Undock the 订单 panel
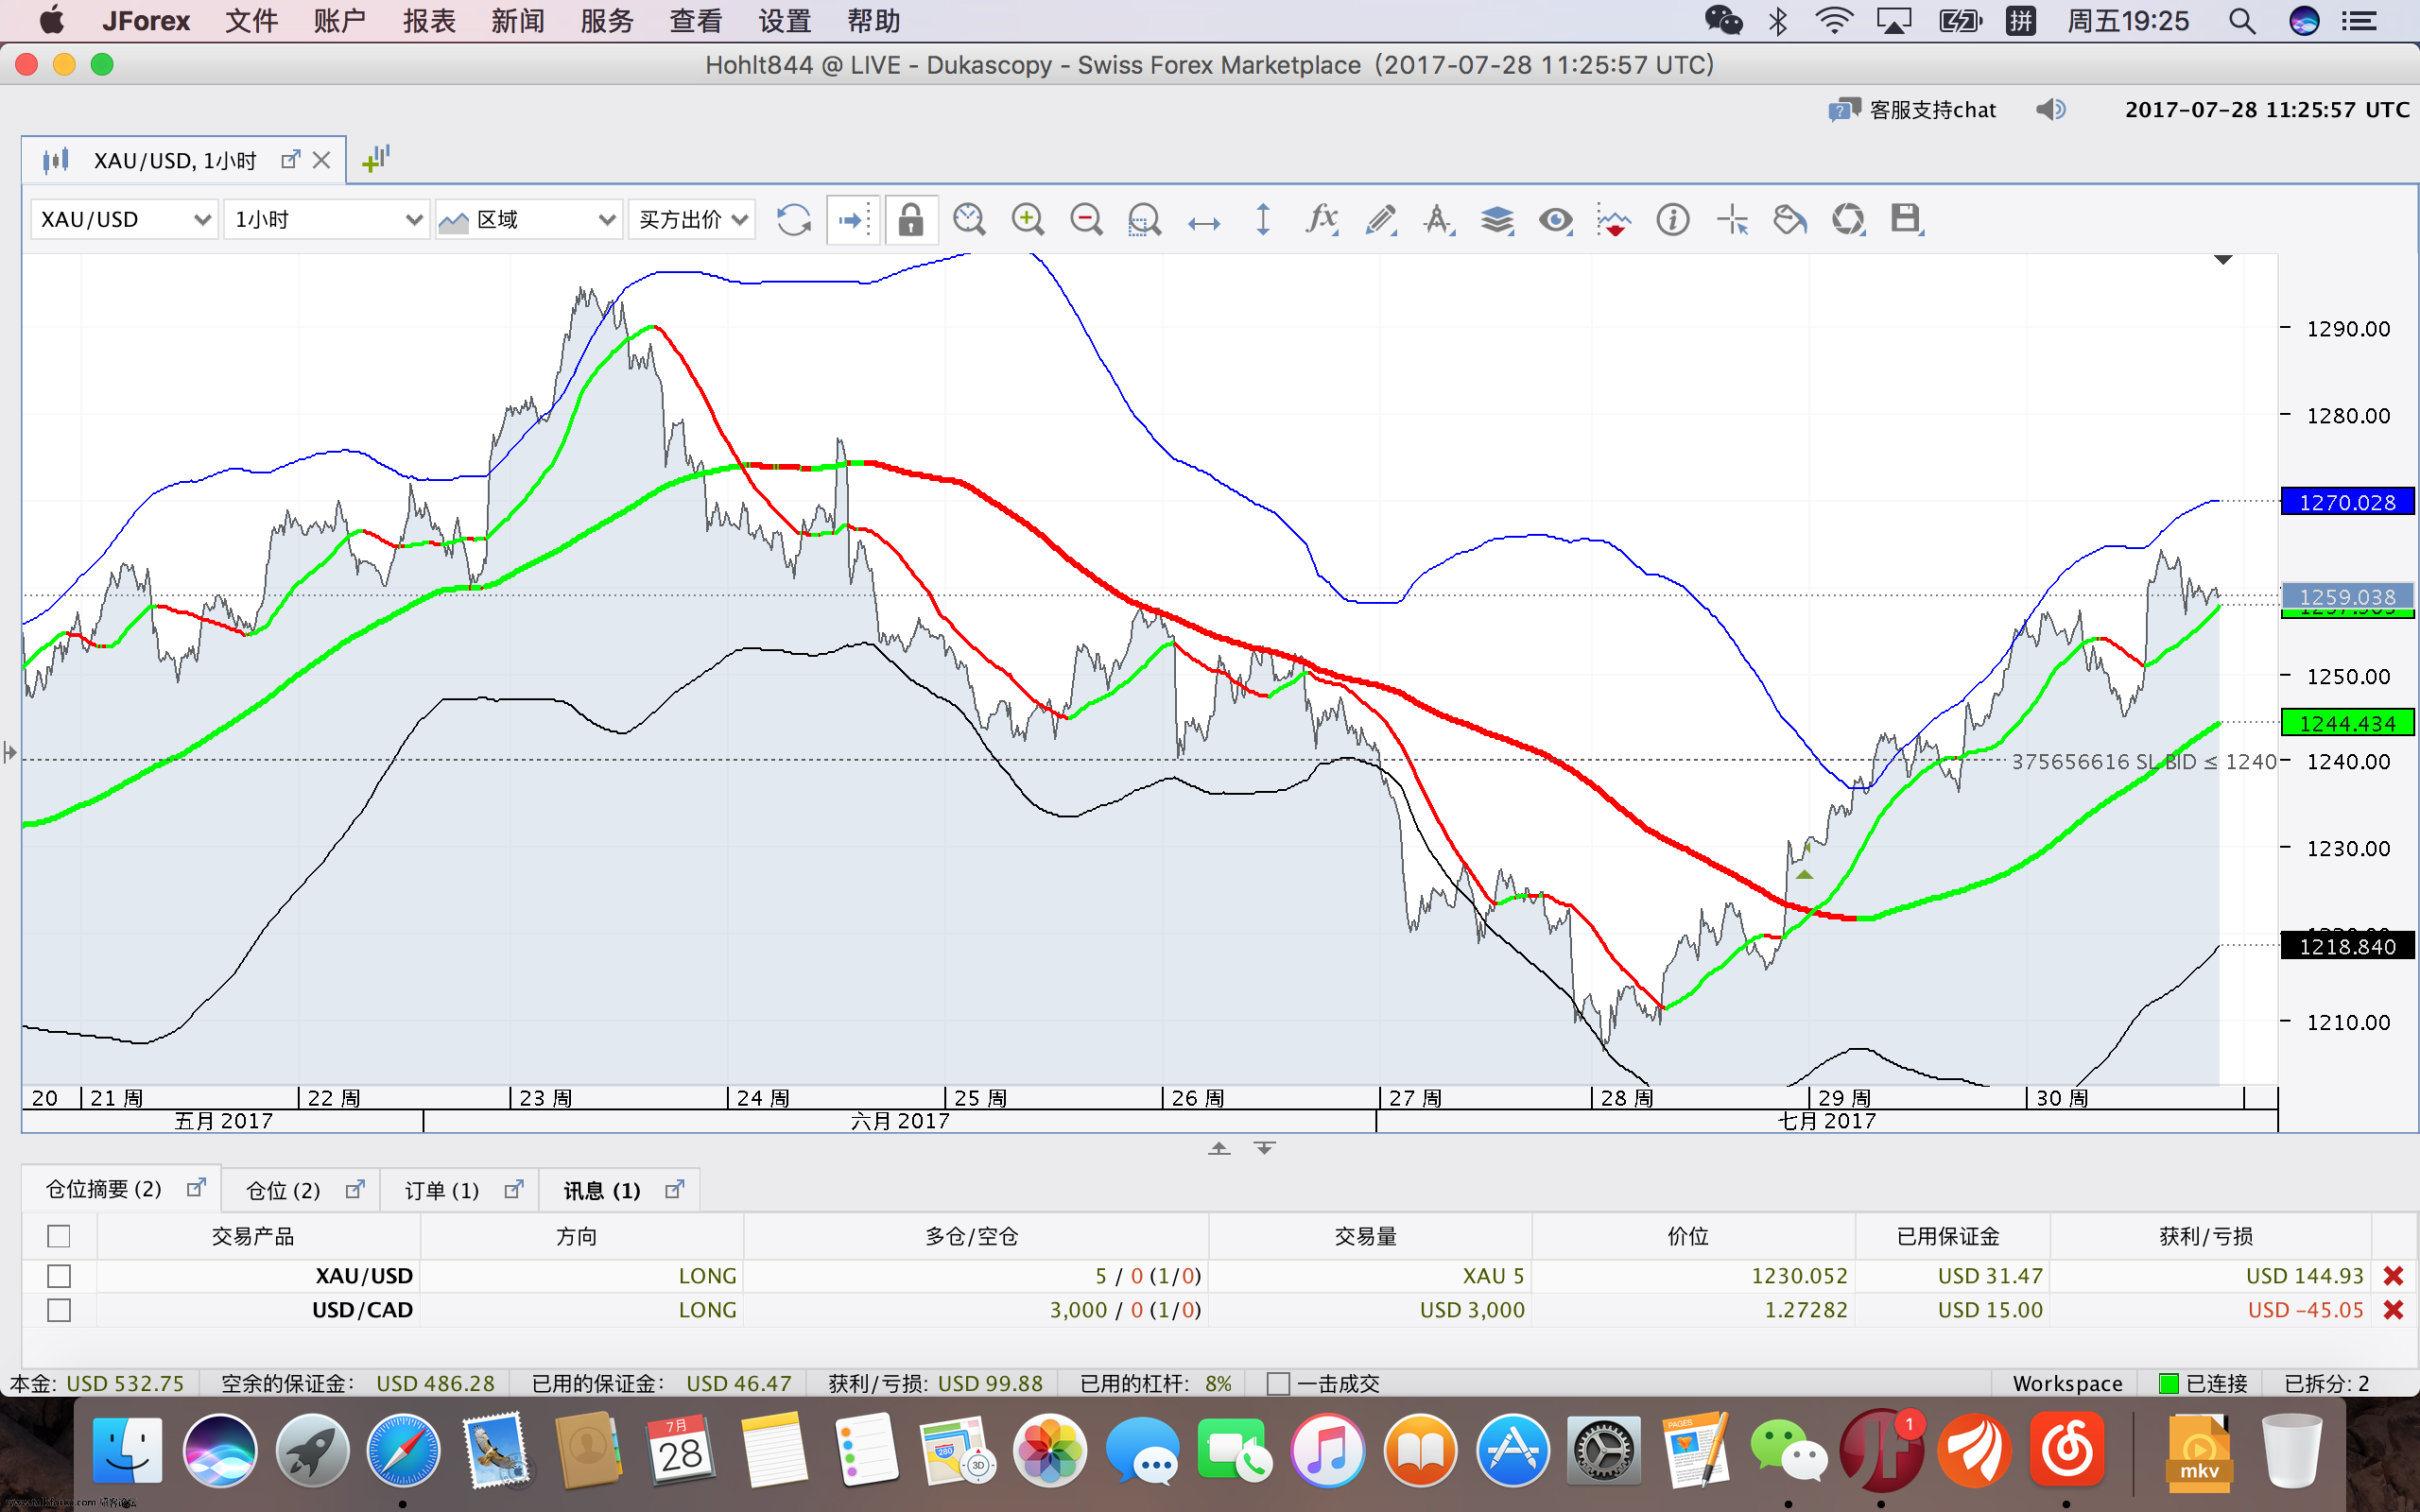2420x1512 pixels. [x=514, y=1189]
